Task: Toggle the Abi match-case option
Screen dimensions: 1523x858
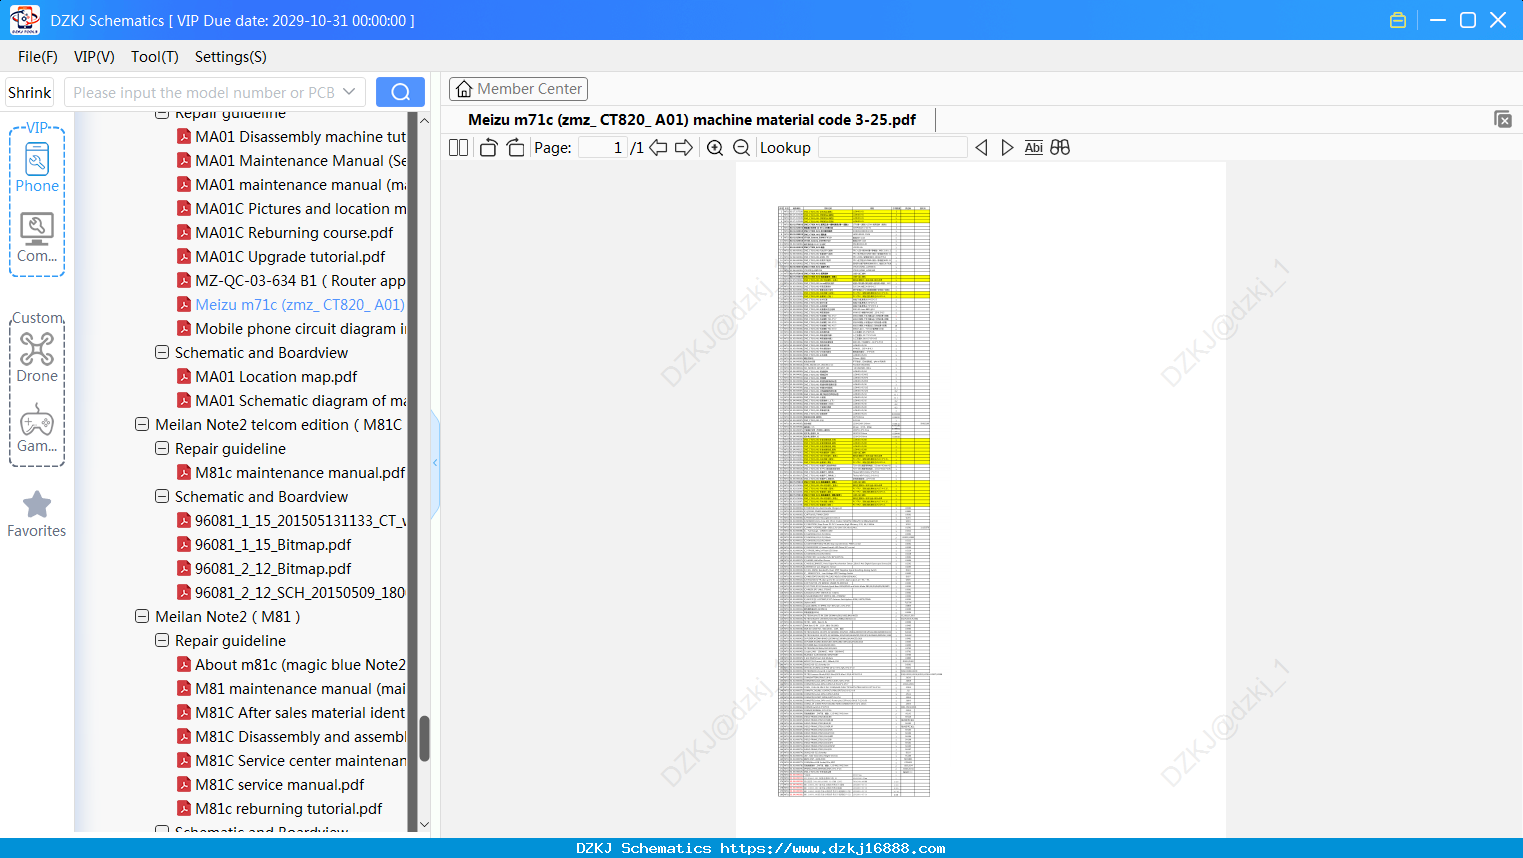Action: click(x=1034, y=148)
